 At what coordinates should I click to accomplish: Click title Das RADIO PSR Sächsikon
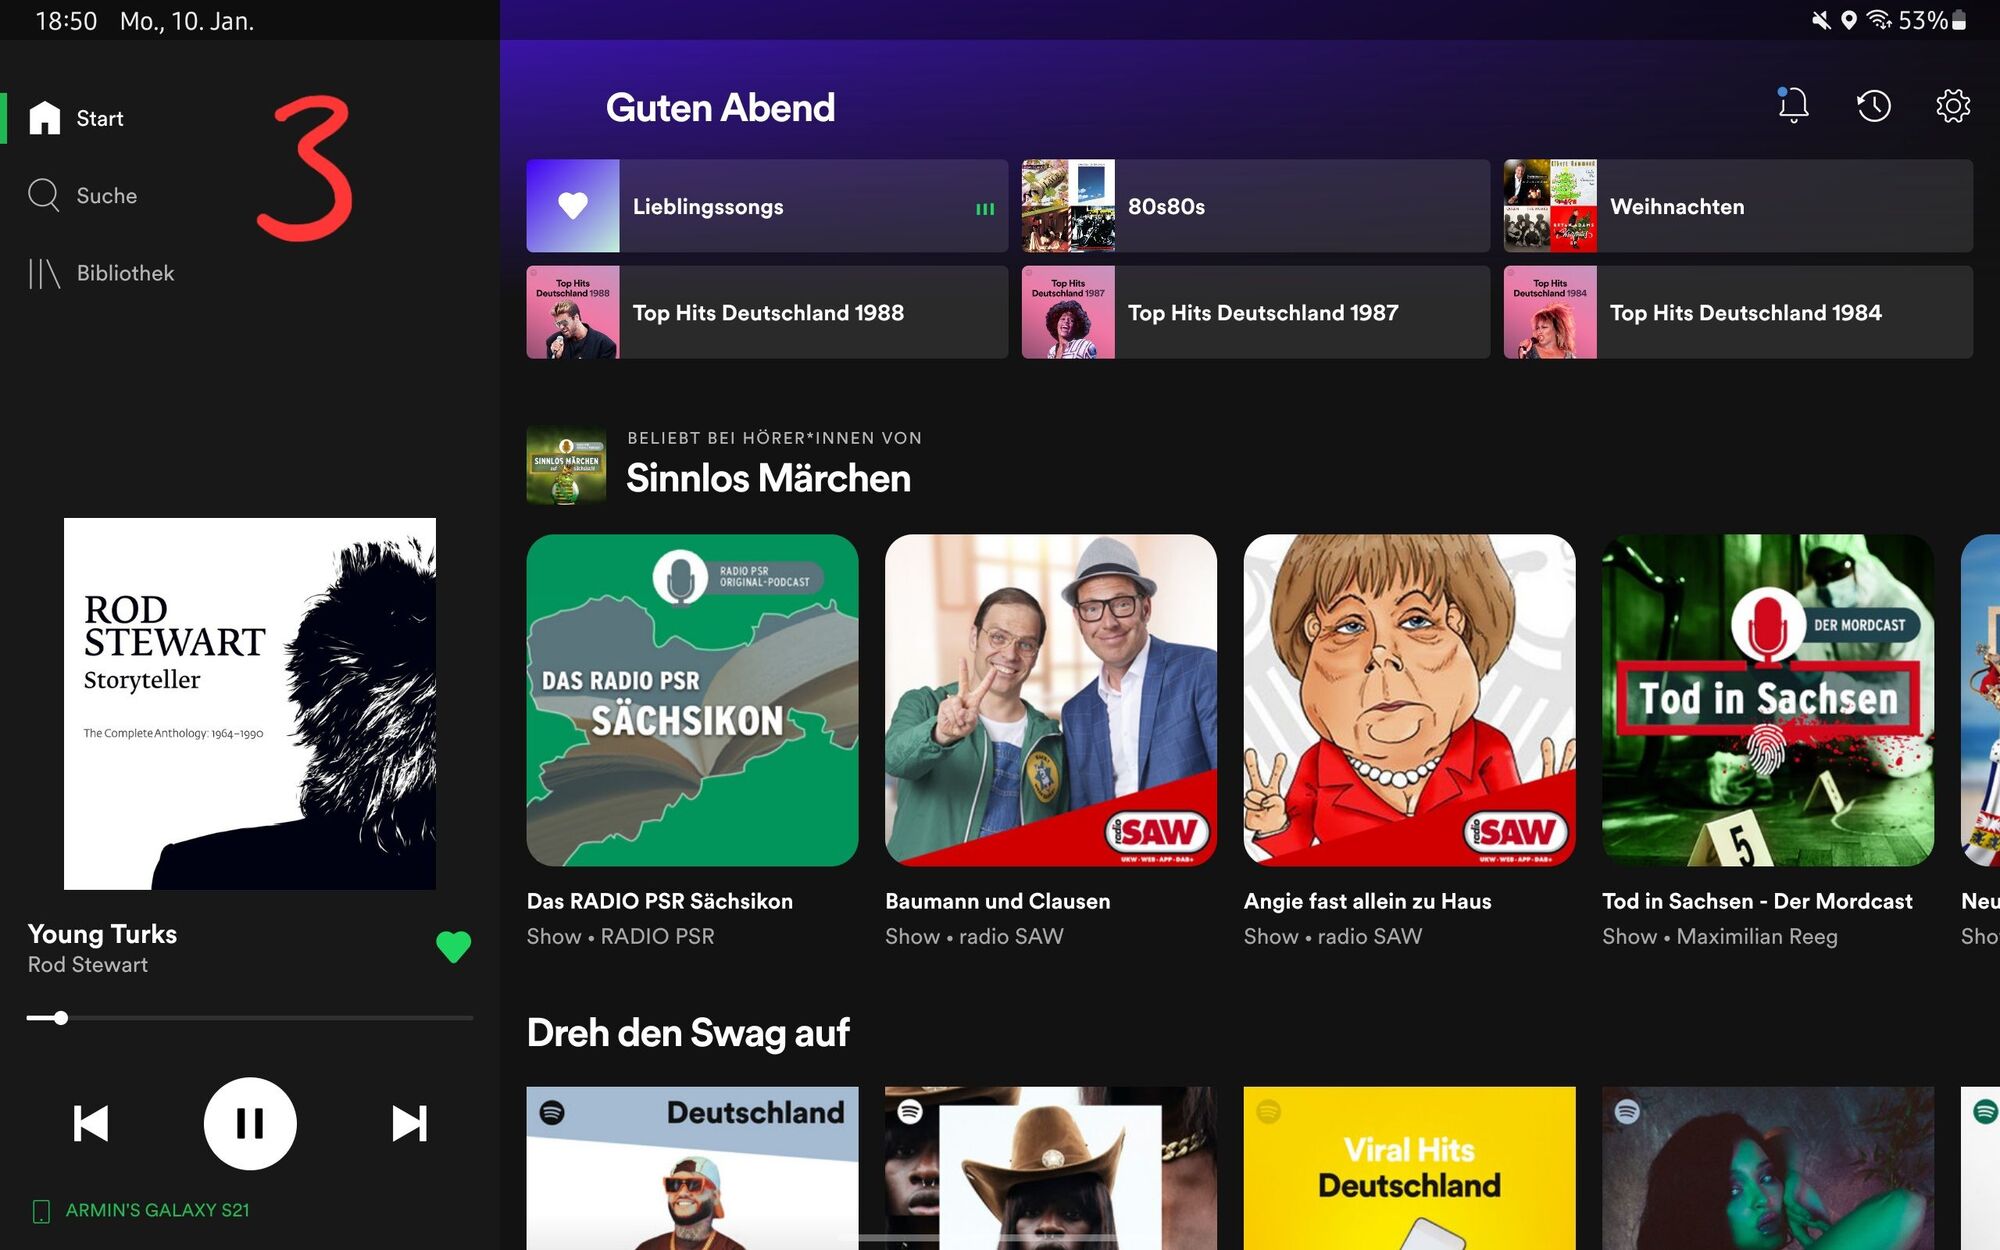tap(660, 901)
